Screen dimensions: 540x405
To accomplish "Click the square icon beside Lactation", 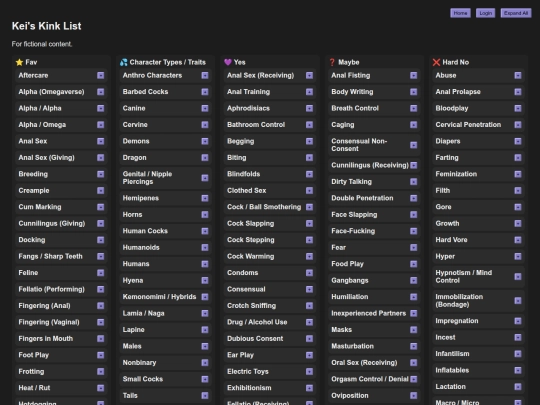I will click(x=518, y=386).
